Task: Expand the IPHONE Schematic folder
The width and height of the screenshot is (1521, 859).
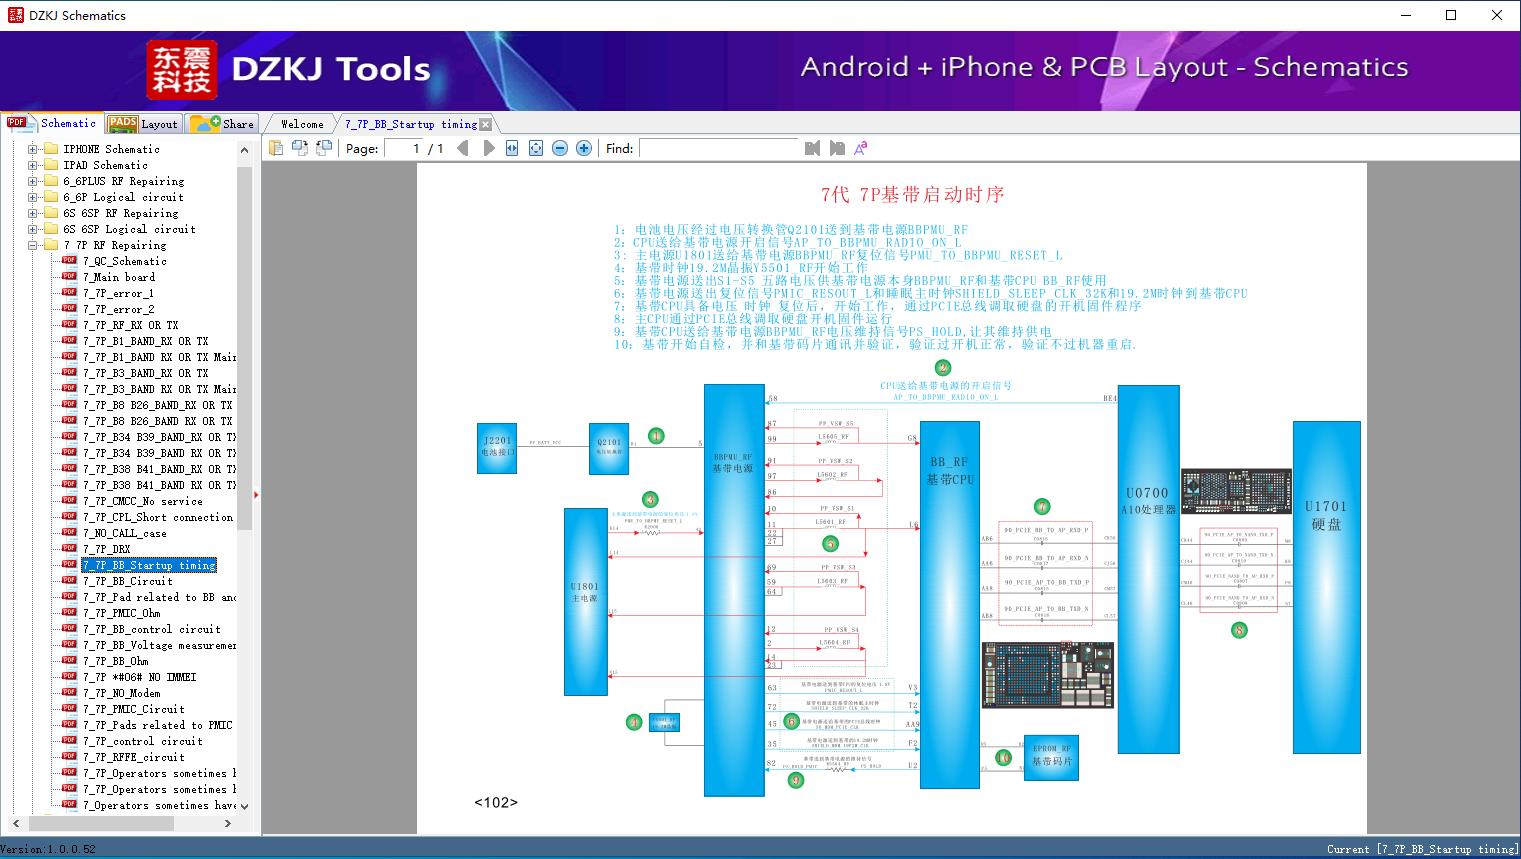Action: tap(32, 149)
